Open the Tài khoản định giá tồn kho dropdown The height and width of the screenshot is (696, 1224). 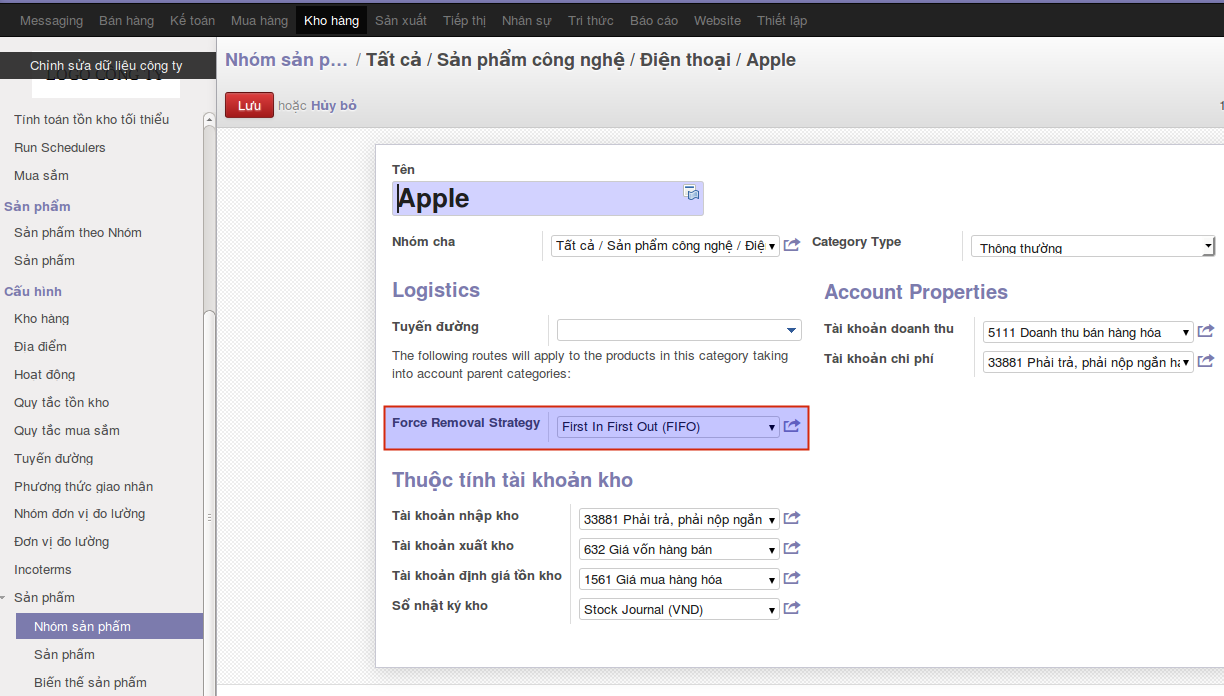tap(679, 580)
